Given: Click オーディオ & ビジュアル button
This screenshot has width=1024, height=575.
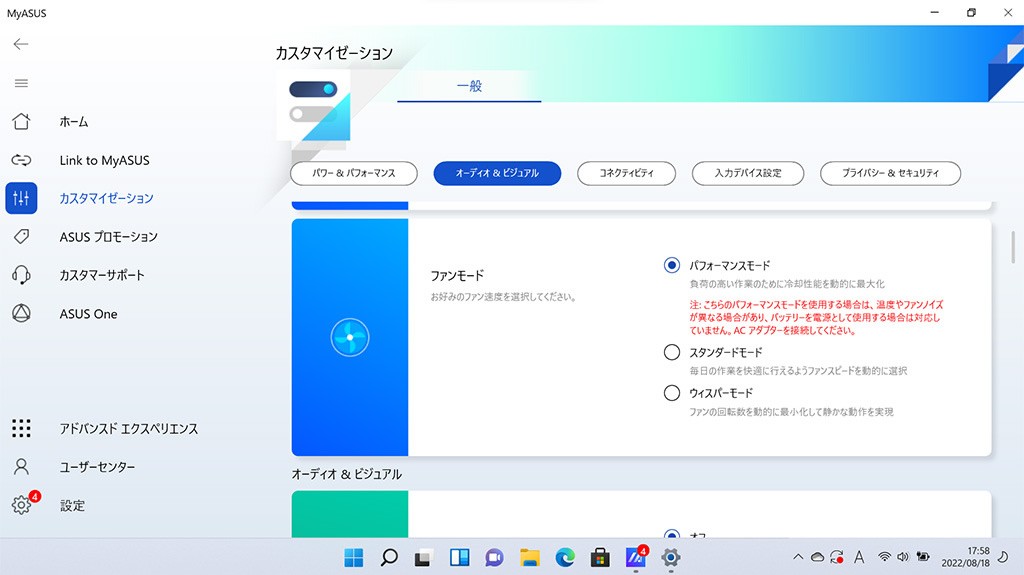Looking at the screenshot, I should [x=497, y=173].
